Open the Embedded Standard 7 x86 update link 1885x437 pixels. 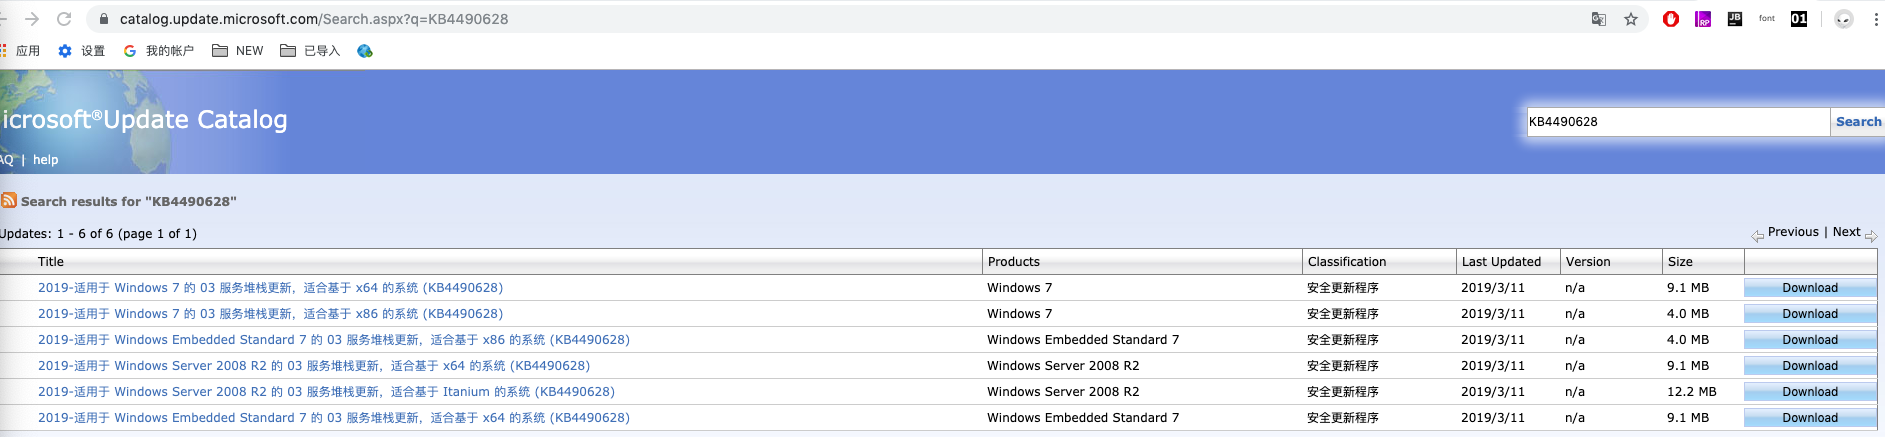tap(334, 340)
